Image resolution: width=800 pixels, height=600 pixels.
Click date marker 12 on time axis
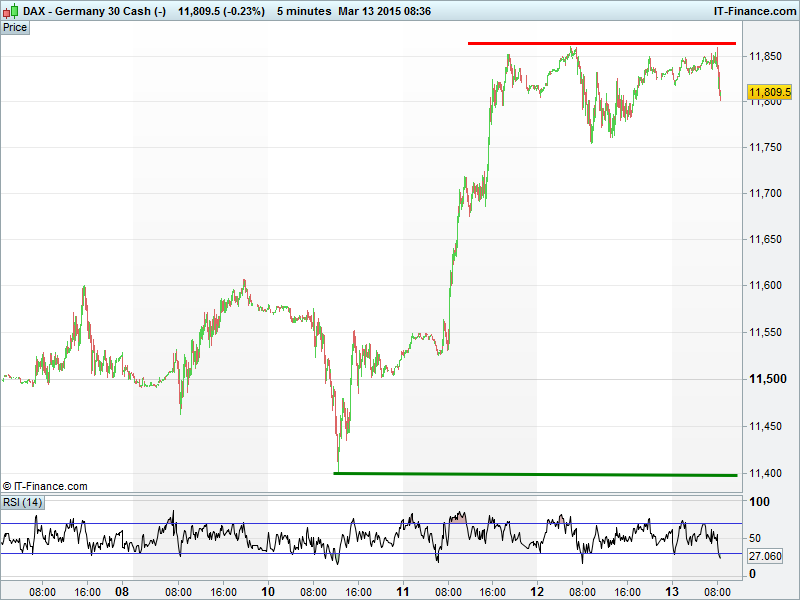[537, 590]
